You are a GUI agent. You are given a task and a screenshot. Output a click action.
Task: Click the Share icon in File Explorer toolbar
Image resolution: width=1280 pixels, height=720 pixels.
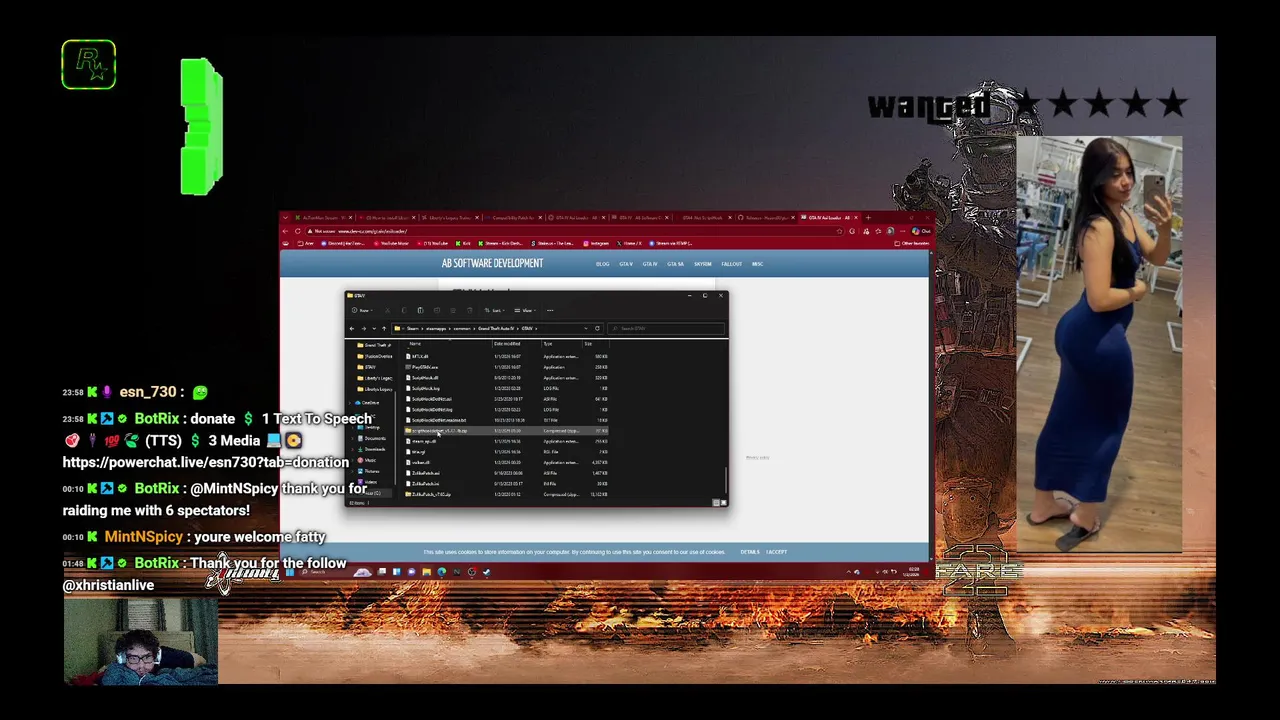[453, 310]
